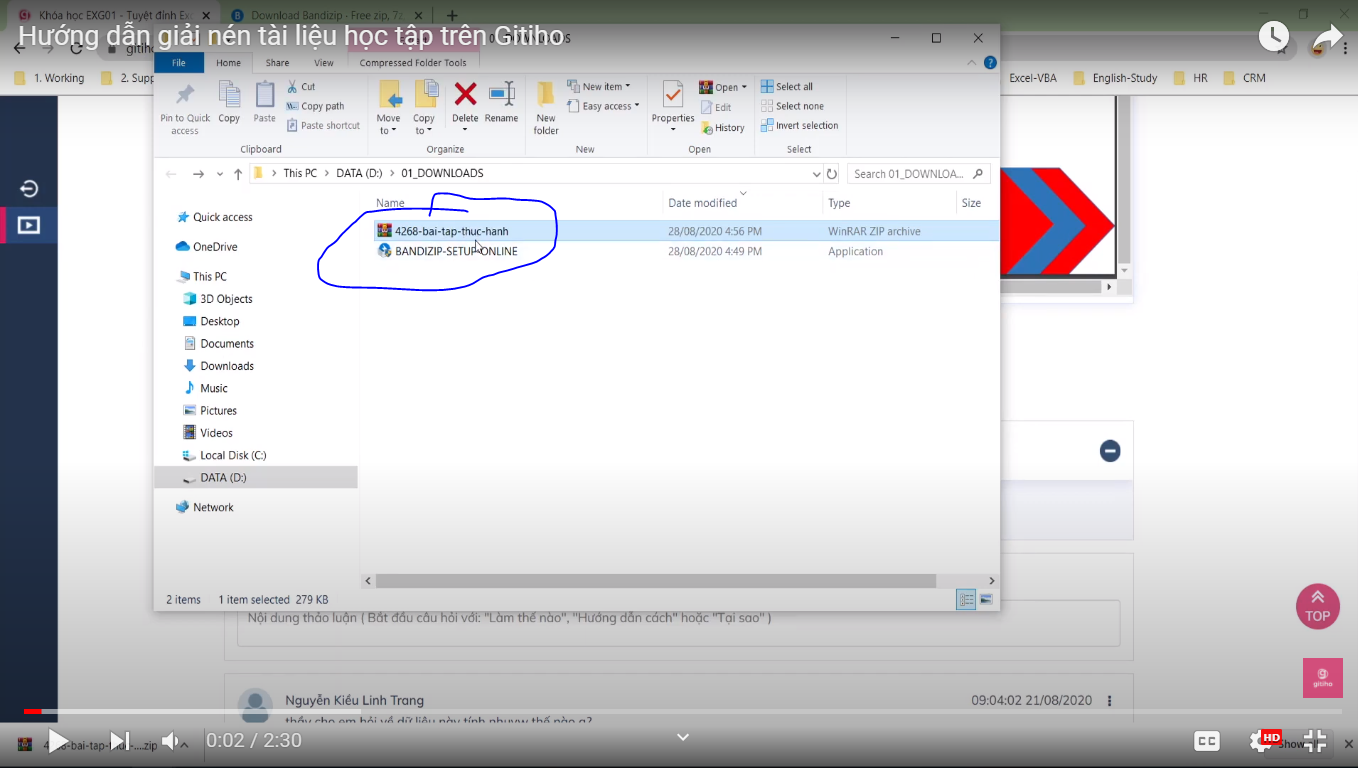Open Quick access in navigation pane

click(x=214, y=218)
